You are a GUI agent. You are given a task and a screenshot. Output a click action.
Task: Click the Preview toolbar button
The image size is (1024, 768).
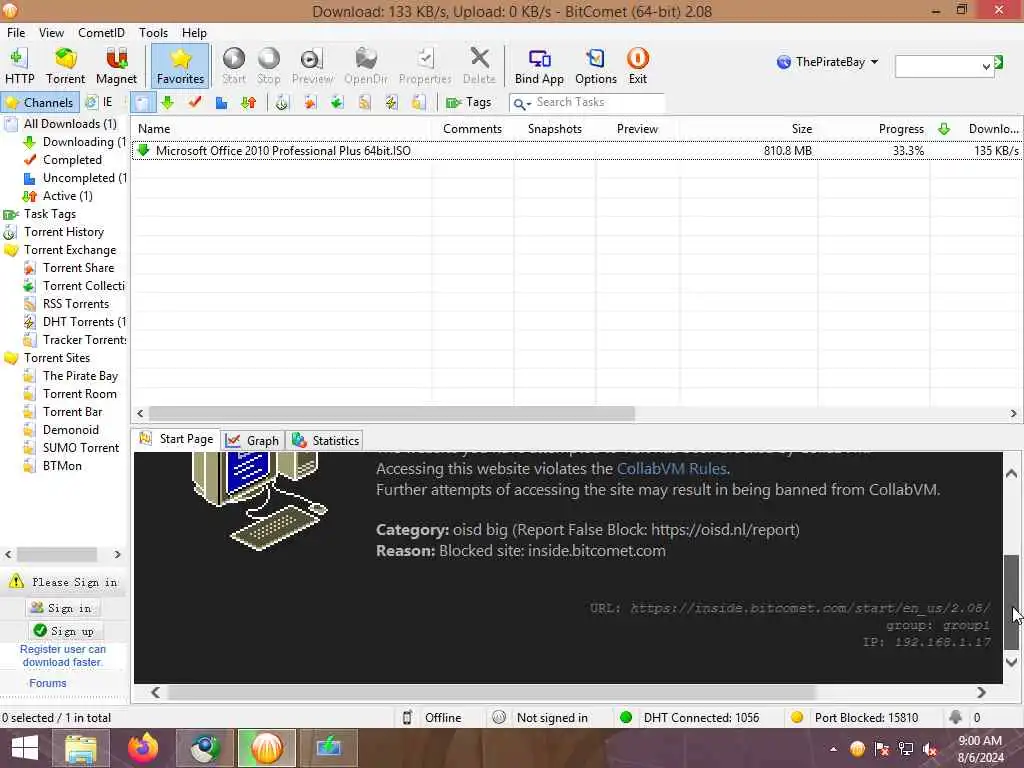pos(312,67)
